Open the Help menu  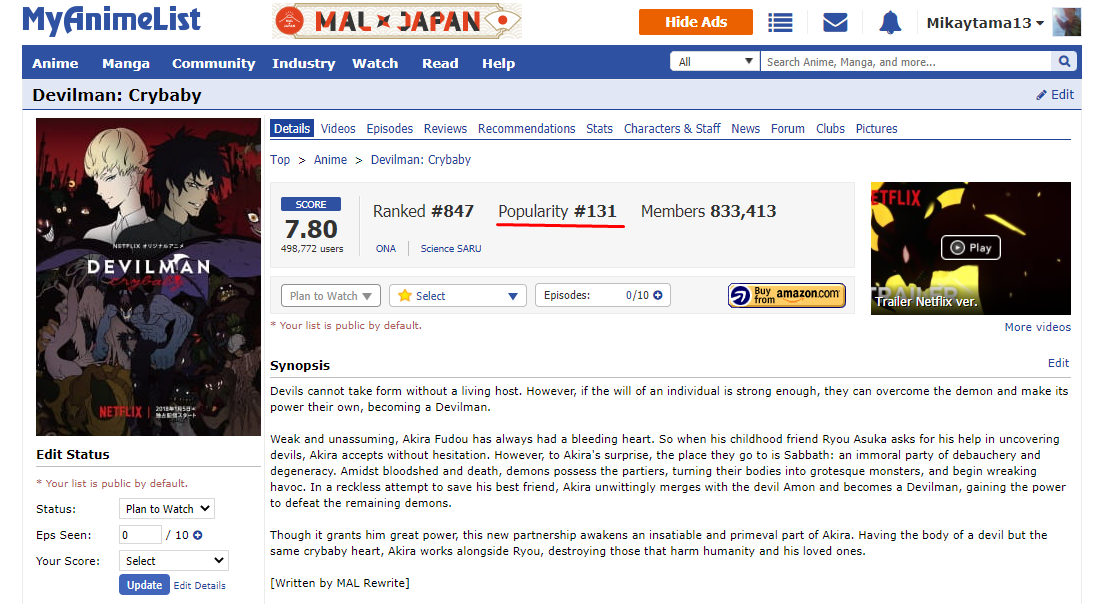(x=498, y=63)
